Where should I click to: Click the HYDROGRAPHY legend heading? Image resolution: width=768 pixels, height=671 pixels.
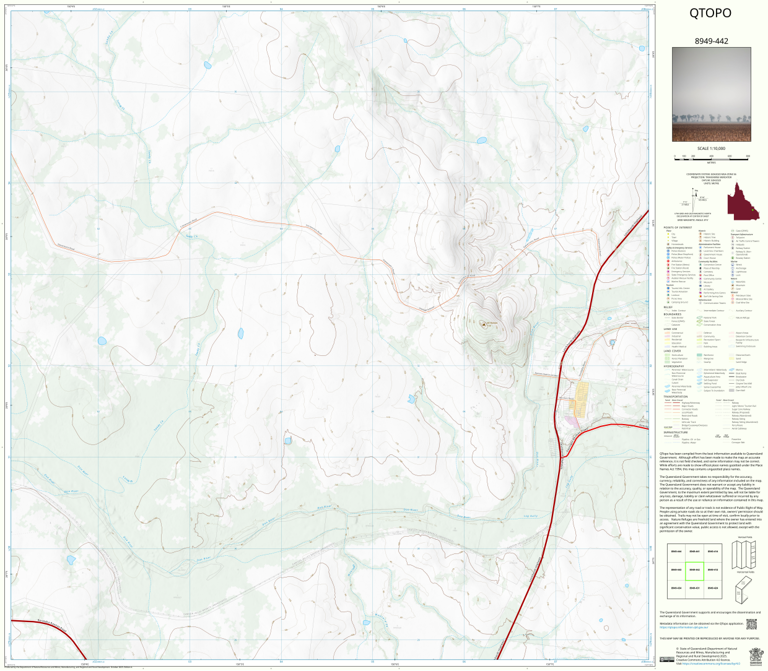[x=674, y=366]
